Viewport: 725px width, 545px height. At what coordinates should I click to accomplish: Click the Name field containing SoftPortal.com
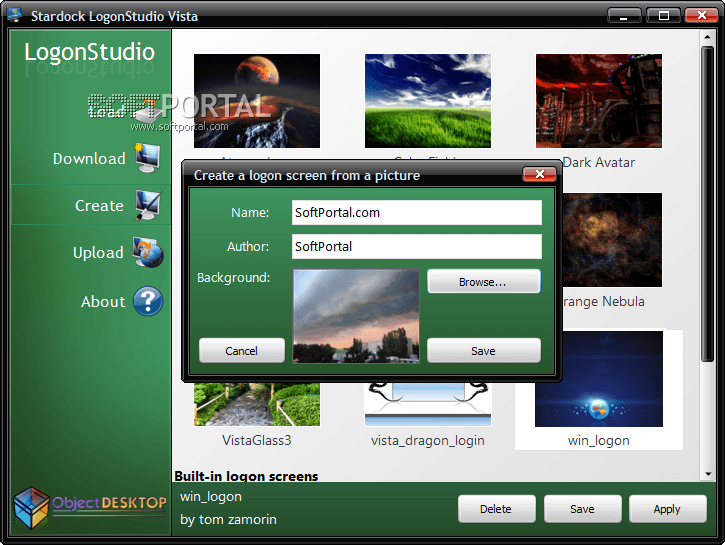(417, 213)
